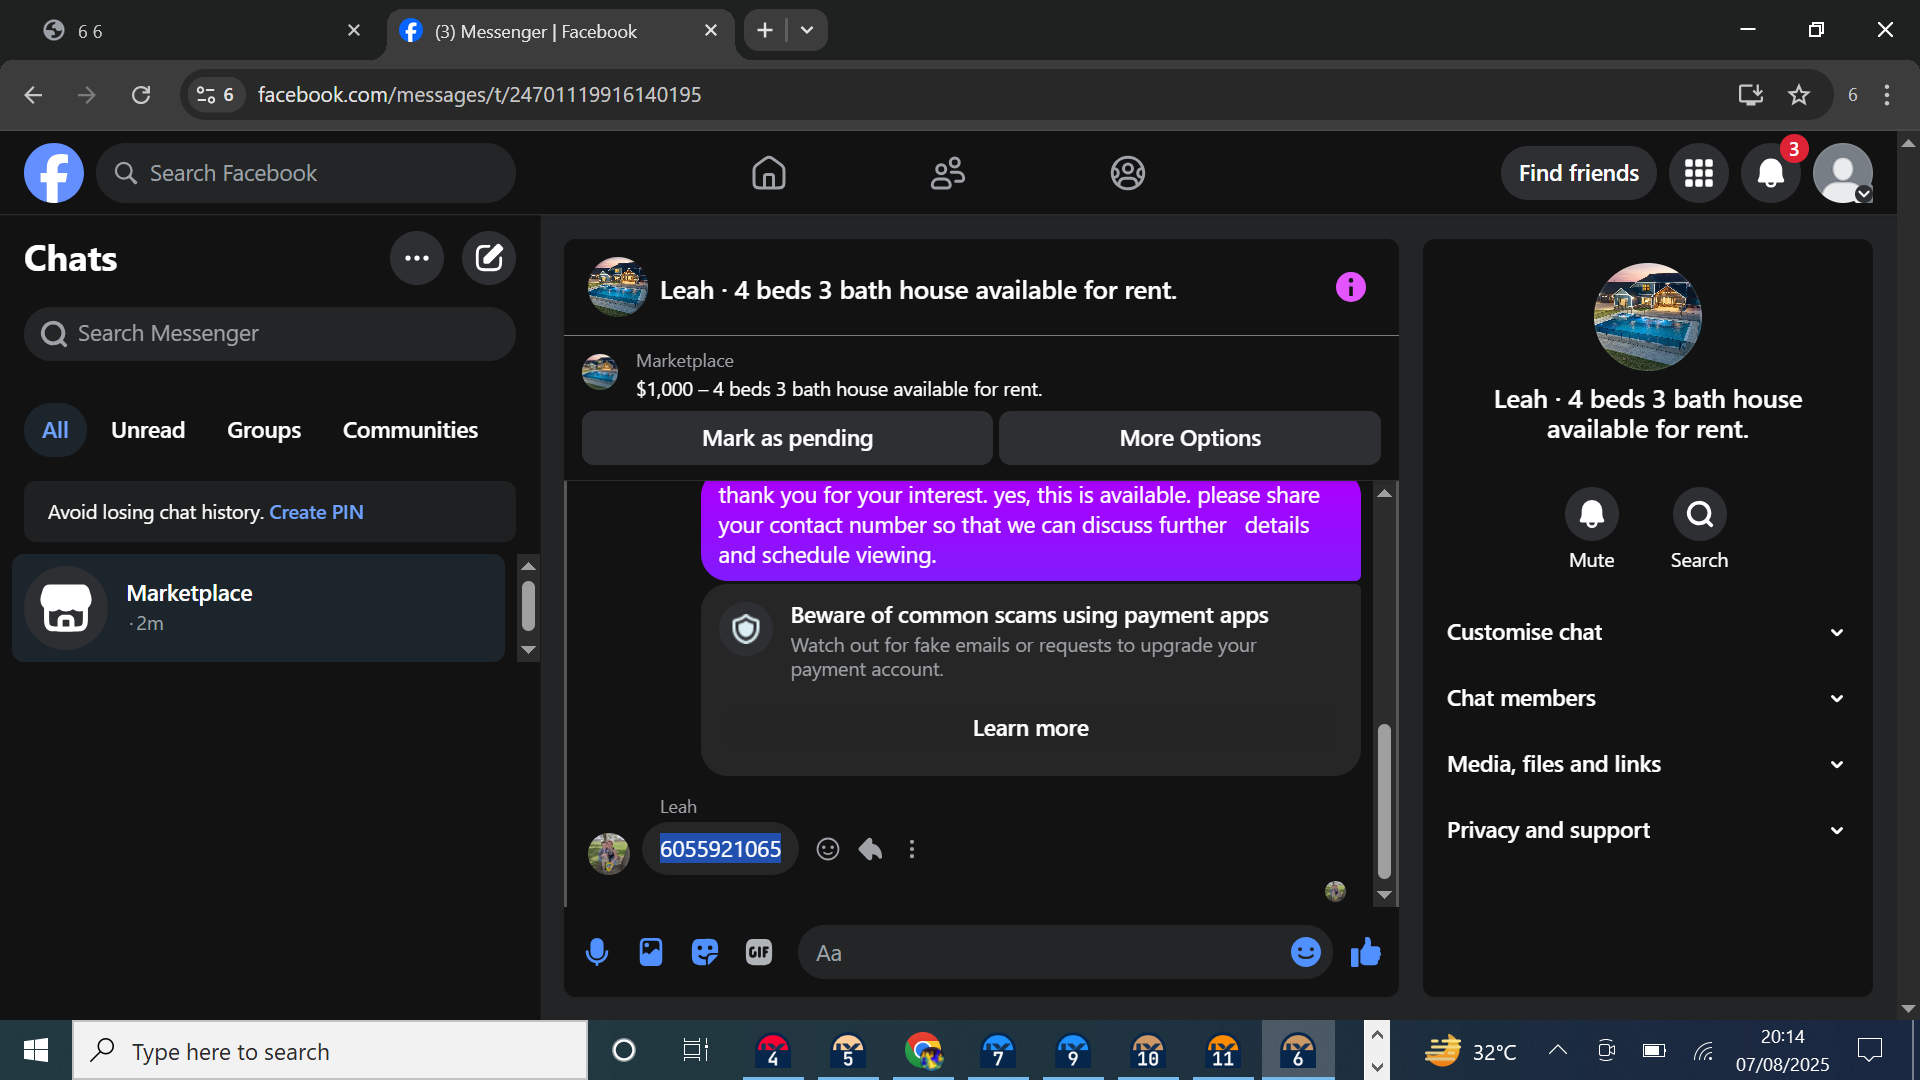The width and height of the screenshot is (1920, 1080).
Task: Click the chat list scrollbar thumb
Action: coord(528,606)
